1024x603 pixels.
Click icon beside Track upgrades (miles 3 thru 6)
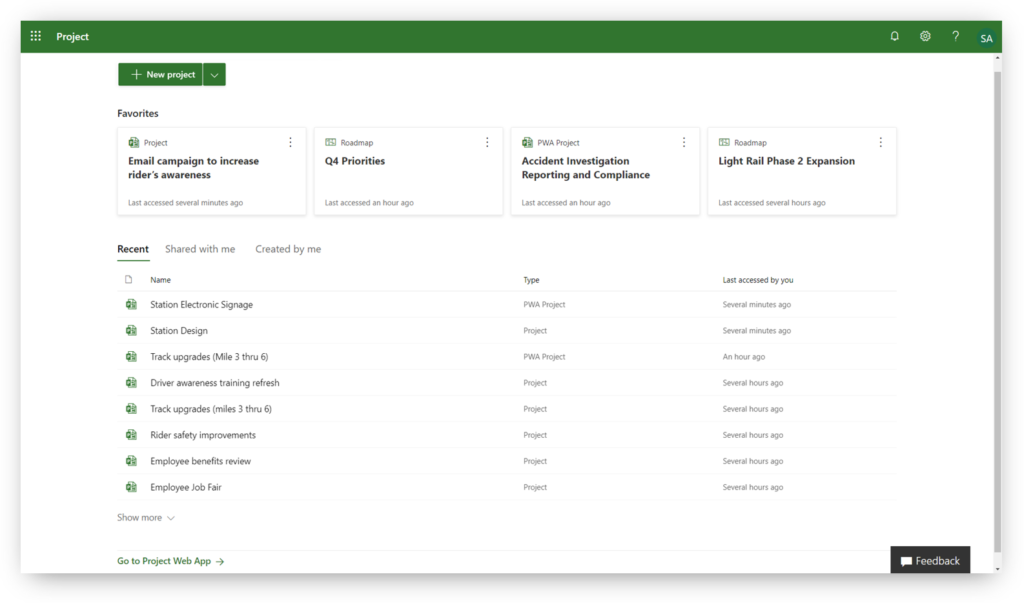point(131,409)
